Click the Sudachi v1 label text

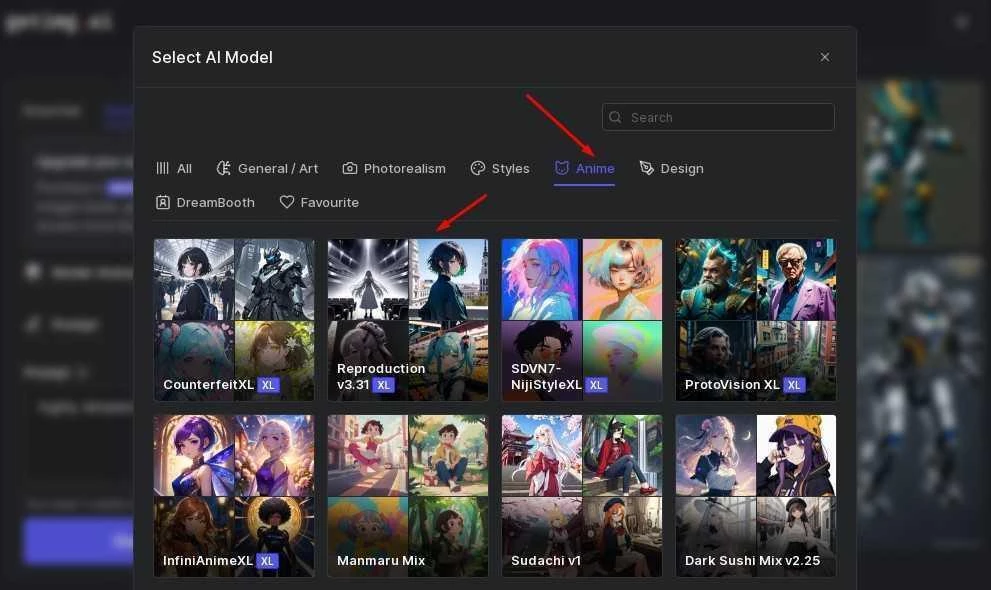[546, 561]
